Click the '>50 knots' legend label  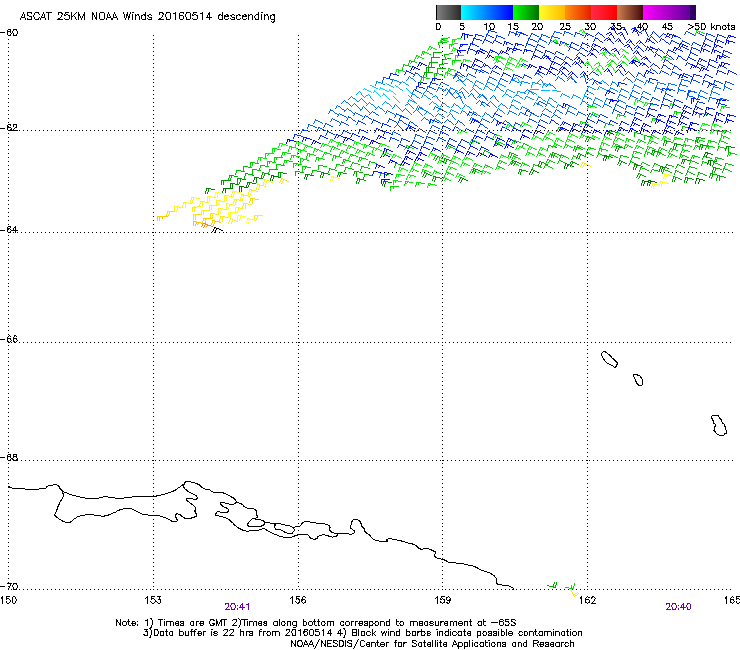(711, 27)
